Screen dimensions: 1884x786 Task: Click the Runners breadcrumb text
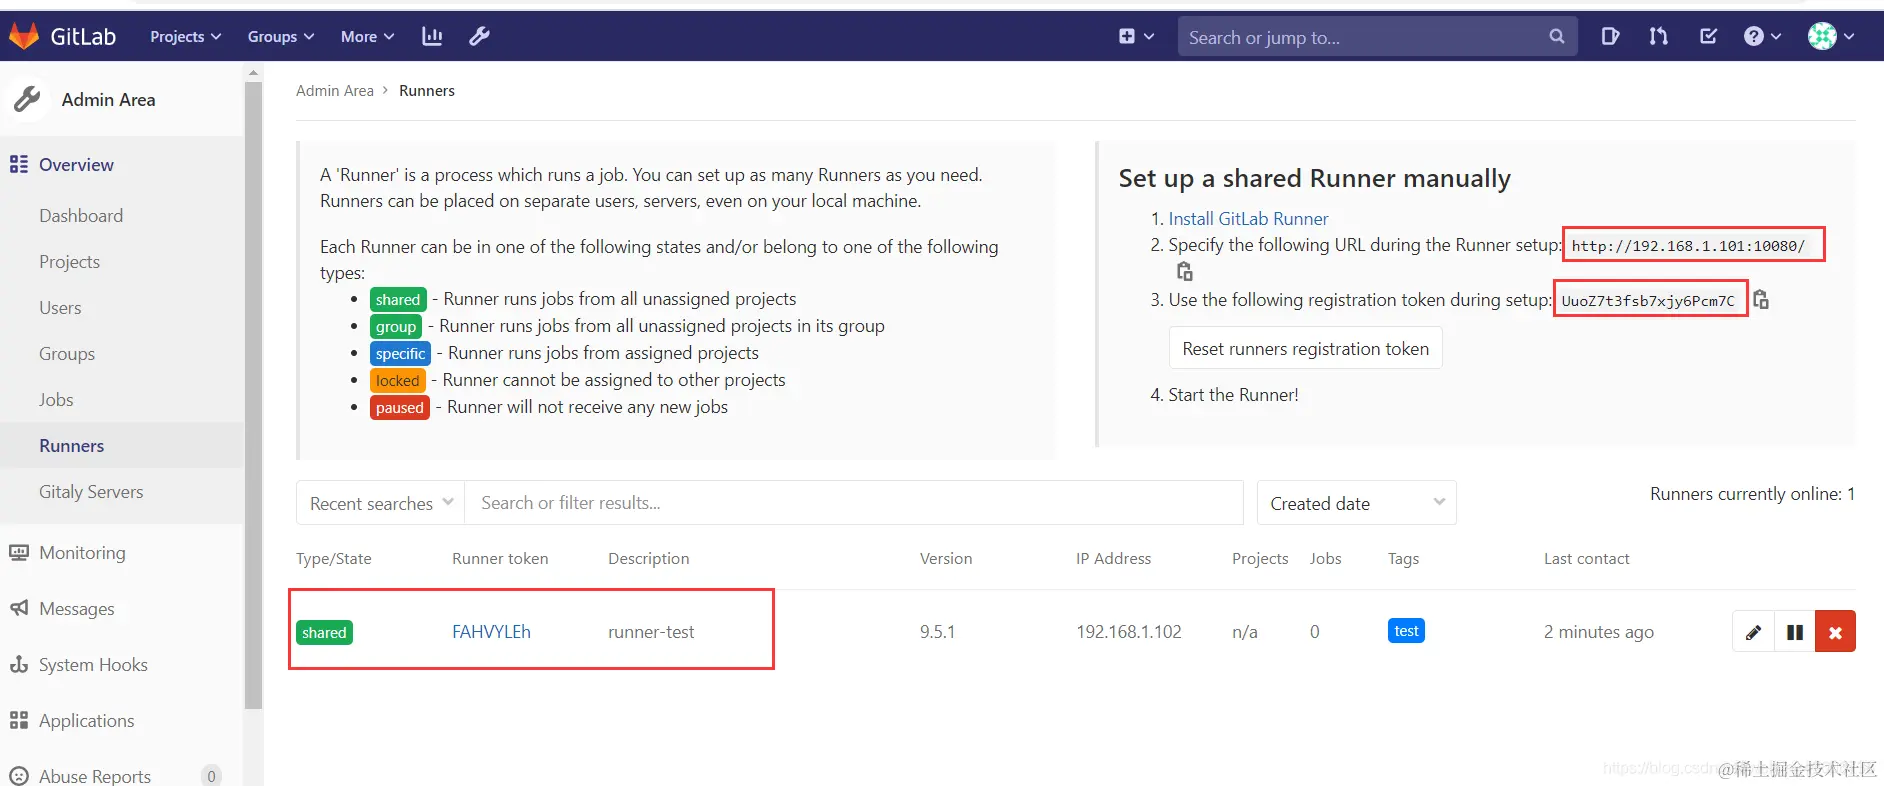[427, 91]
